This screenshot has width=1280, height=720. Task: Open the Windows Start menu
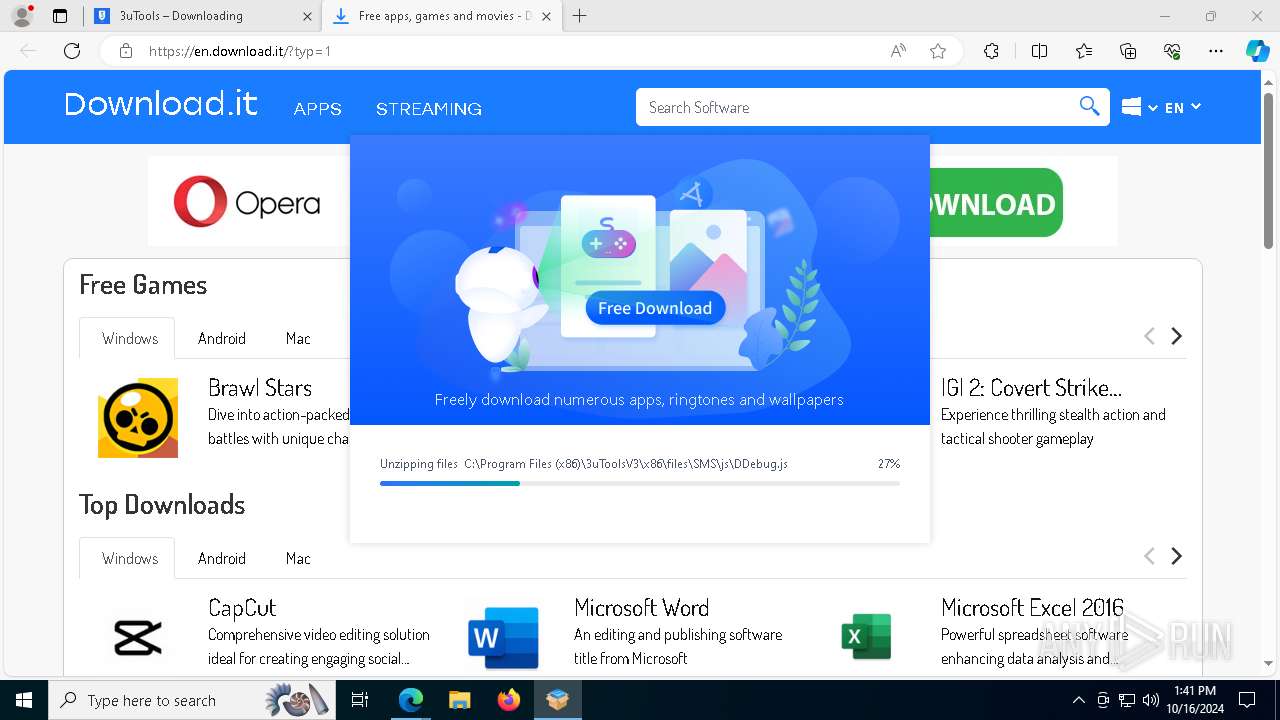click(x=24, y=700)
